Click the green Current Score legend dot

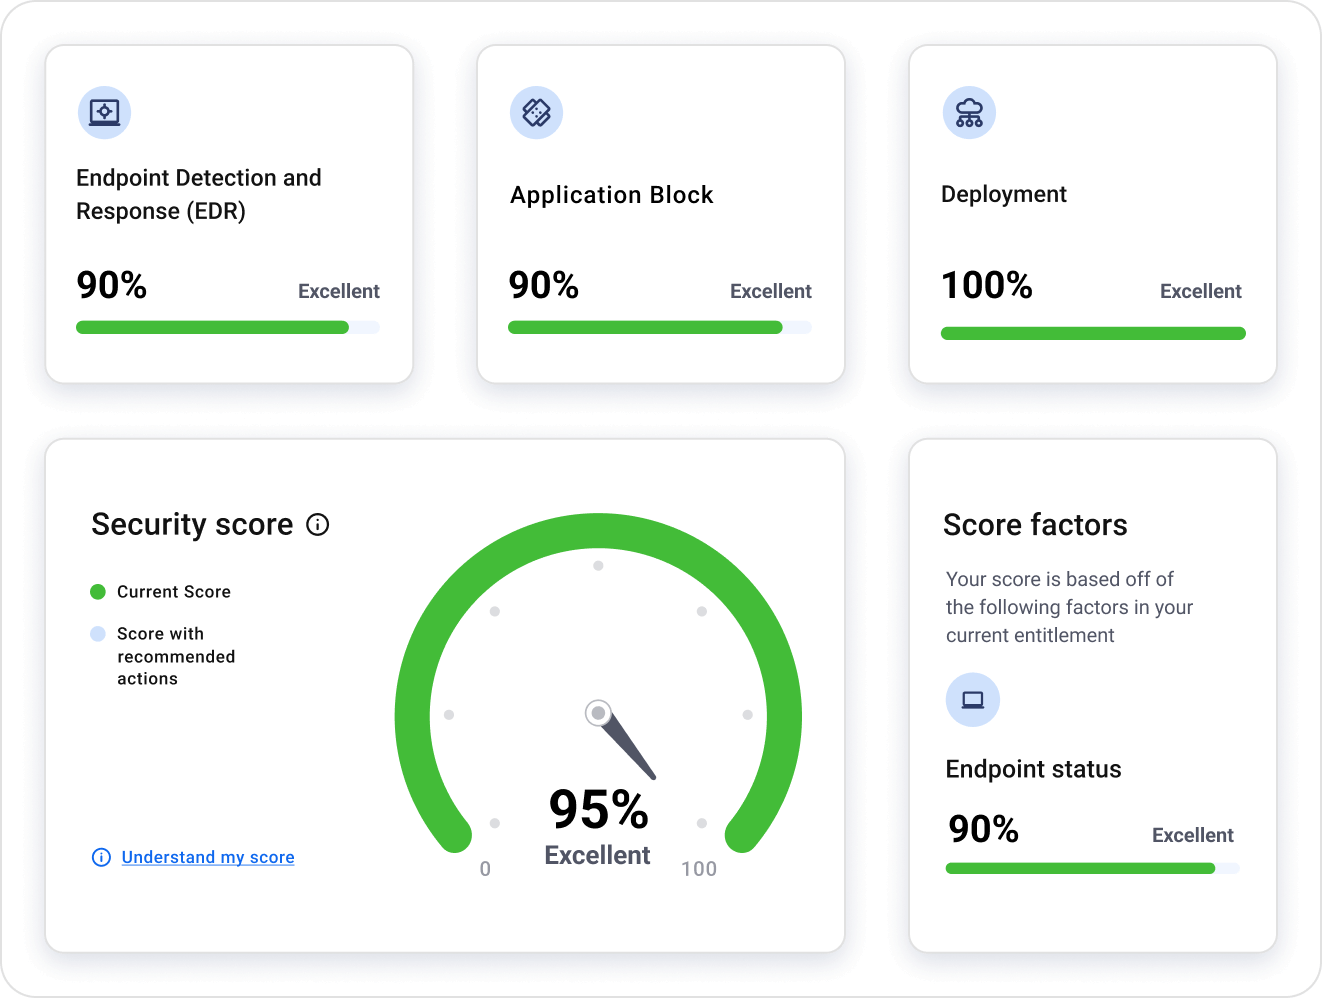[98, 592]
